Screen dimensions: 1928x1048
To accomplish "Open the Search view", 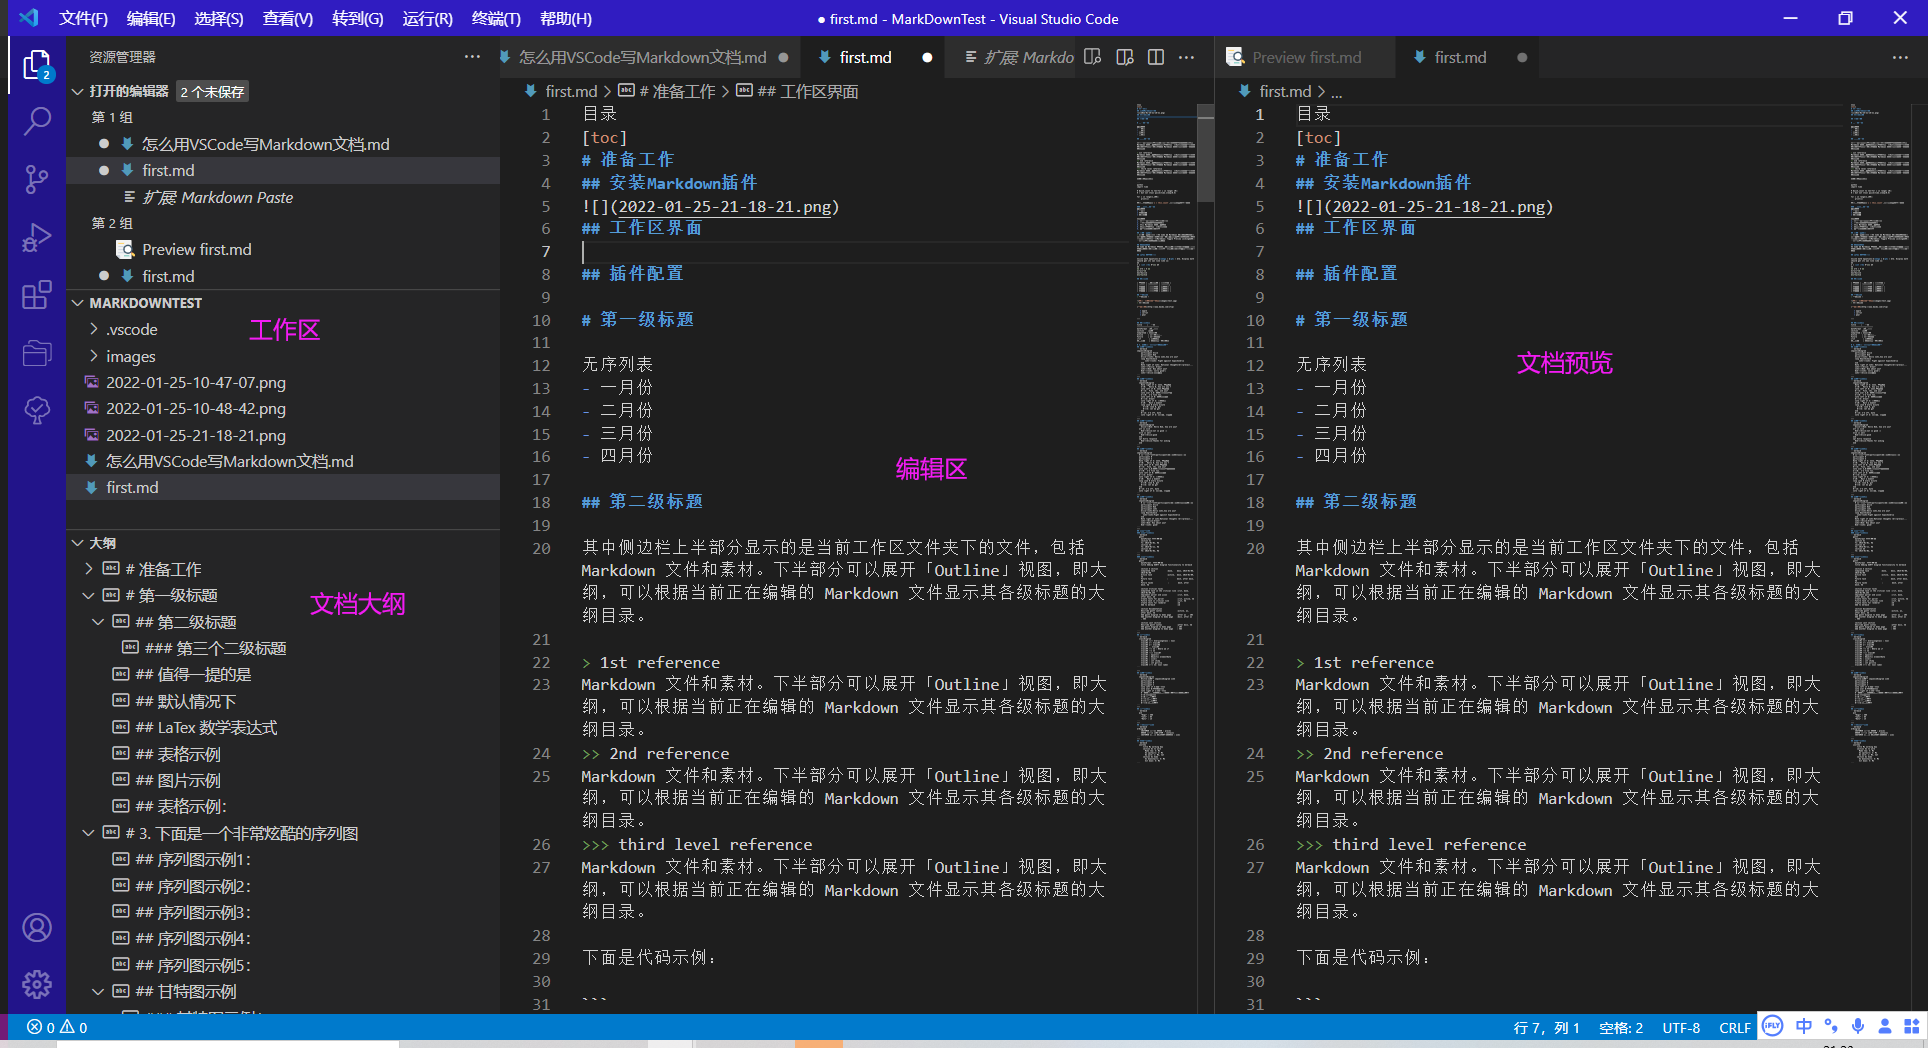I will point(37,121).
